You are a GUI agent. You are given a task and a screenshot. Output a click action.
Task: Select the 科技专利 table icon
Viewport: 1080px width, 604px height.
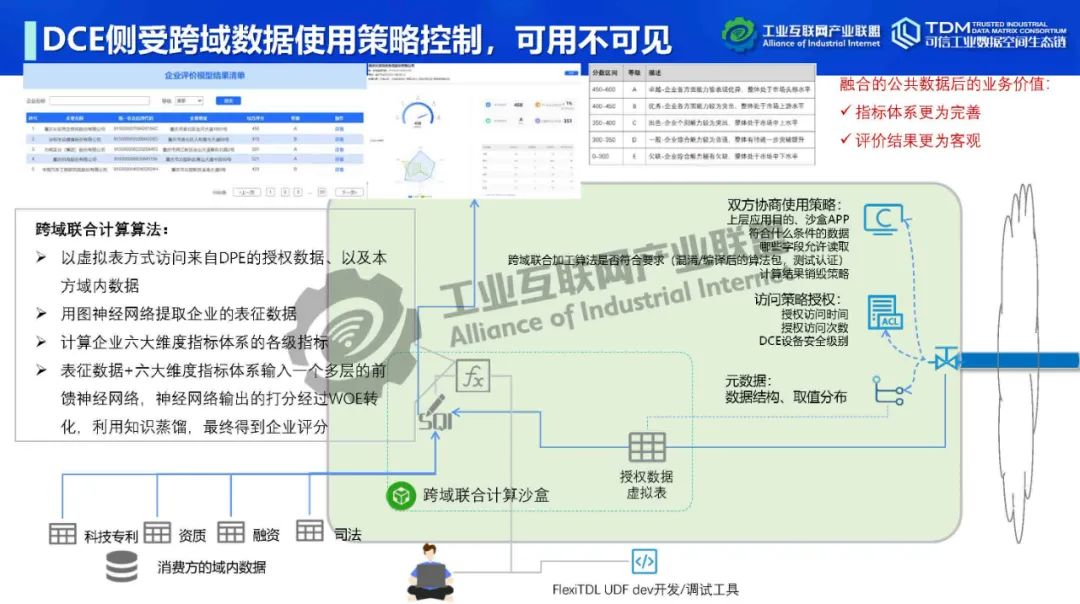pos(63,534)
